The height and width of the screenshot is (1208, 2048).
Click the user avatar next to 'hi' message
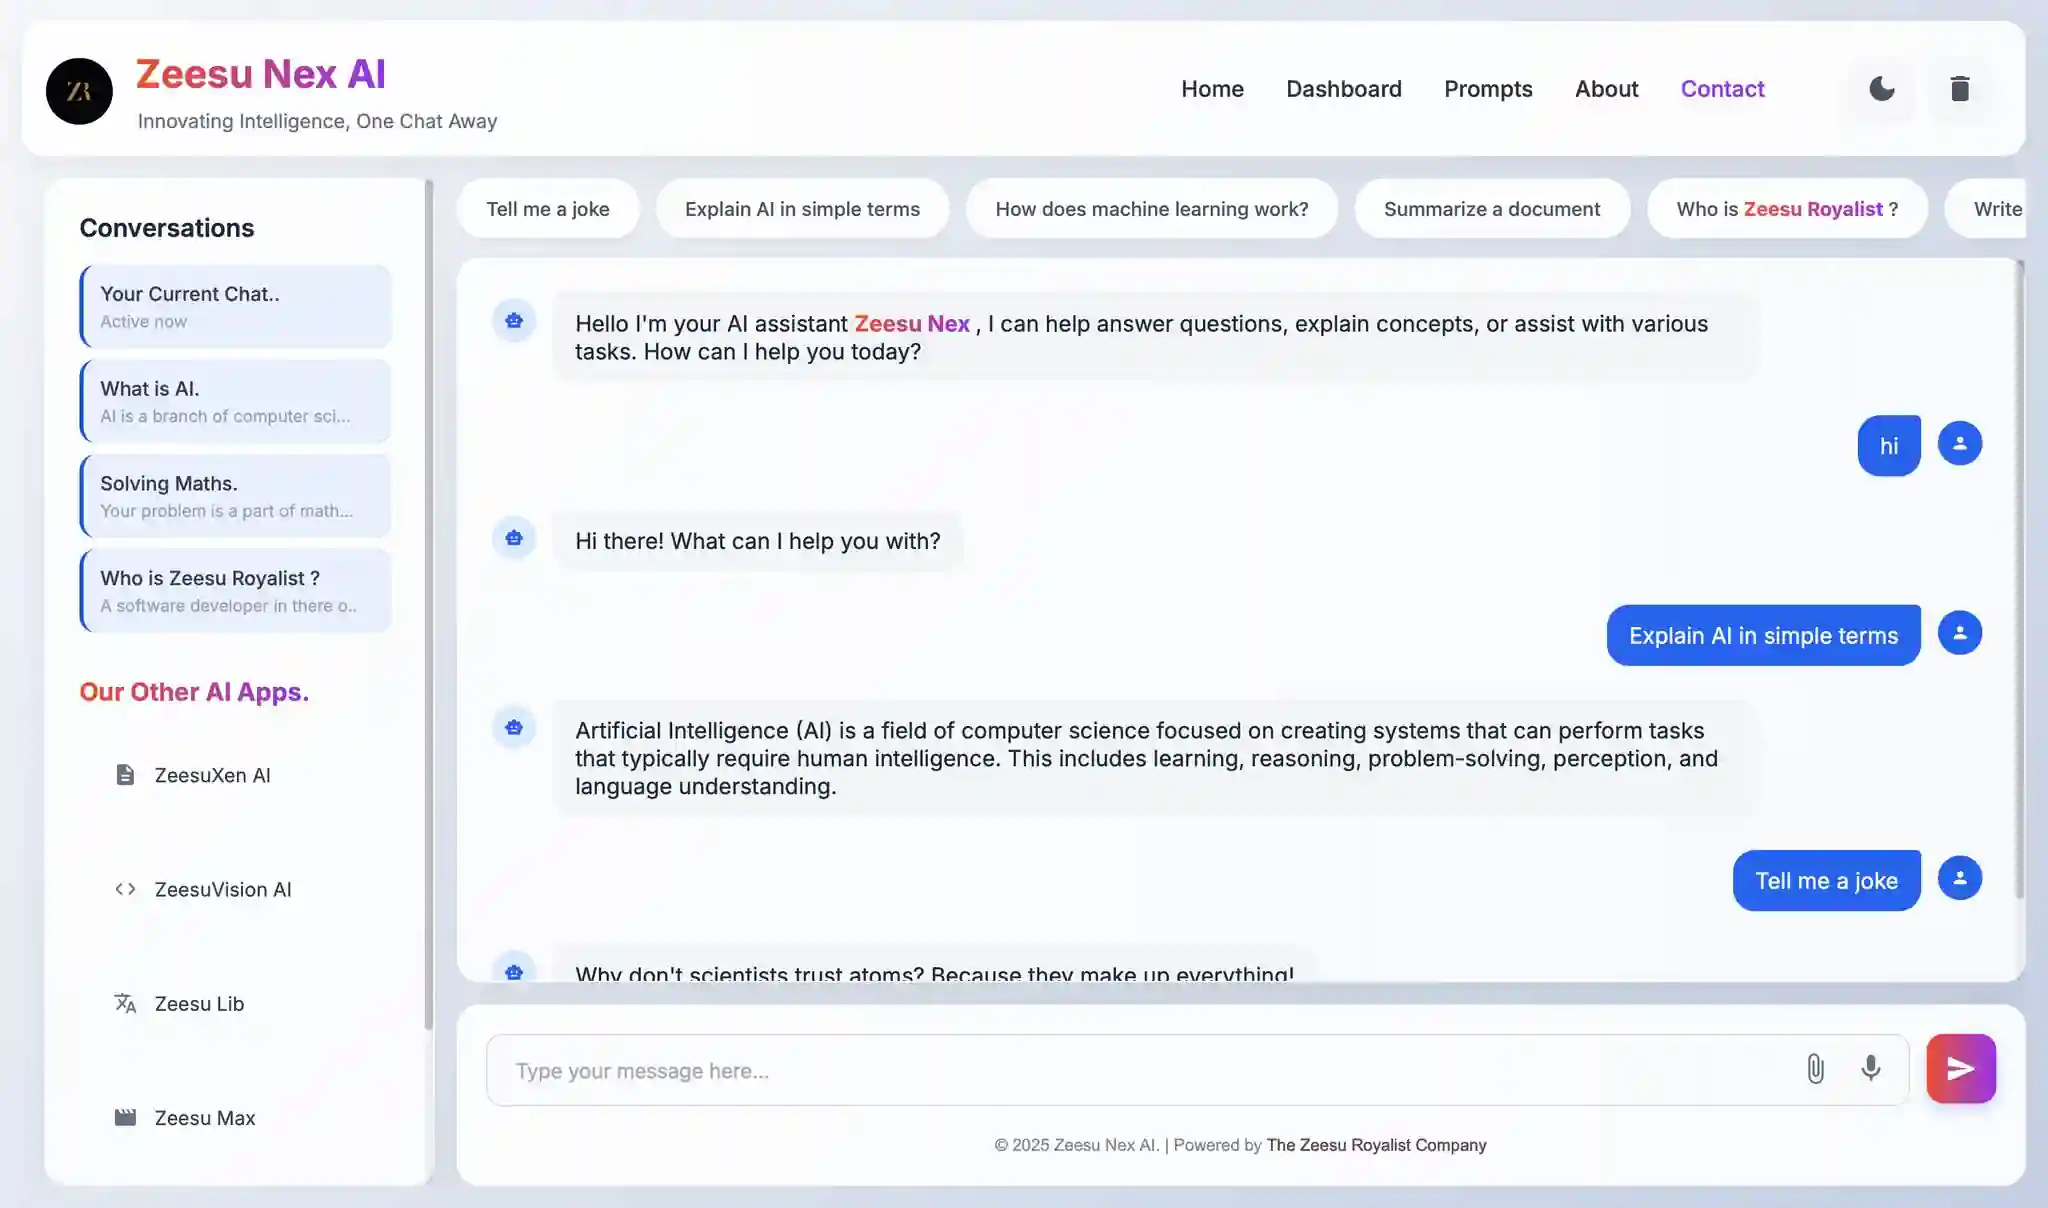[x=1959, y=443]
